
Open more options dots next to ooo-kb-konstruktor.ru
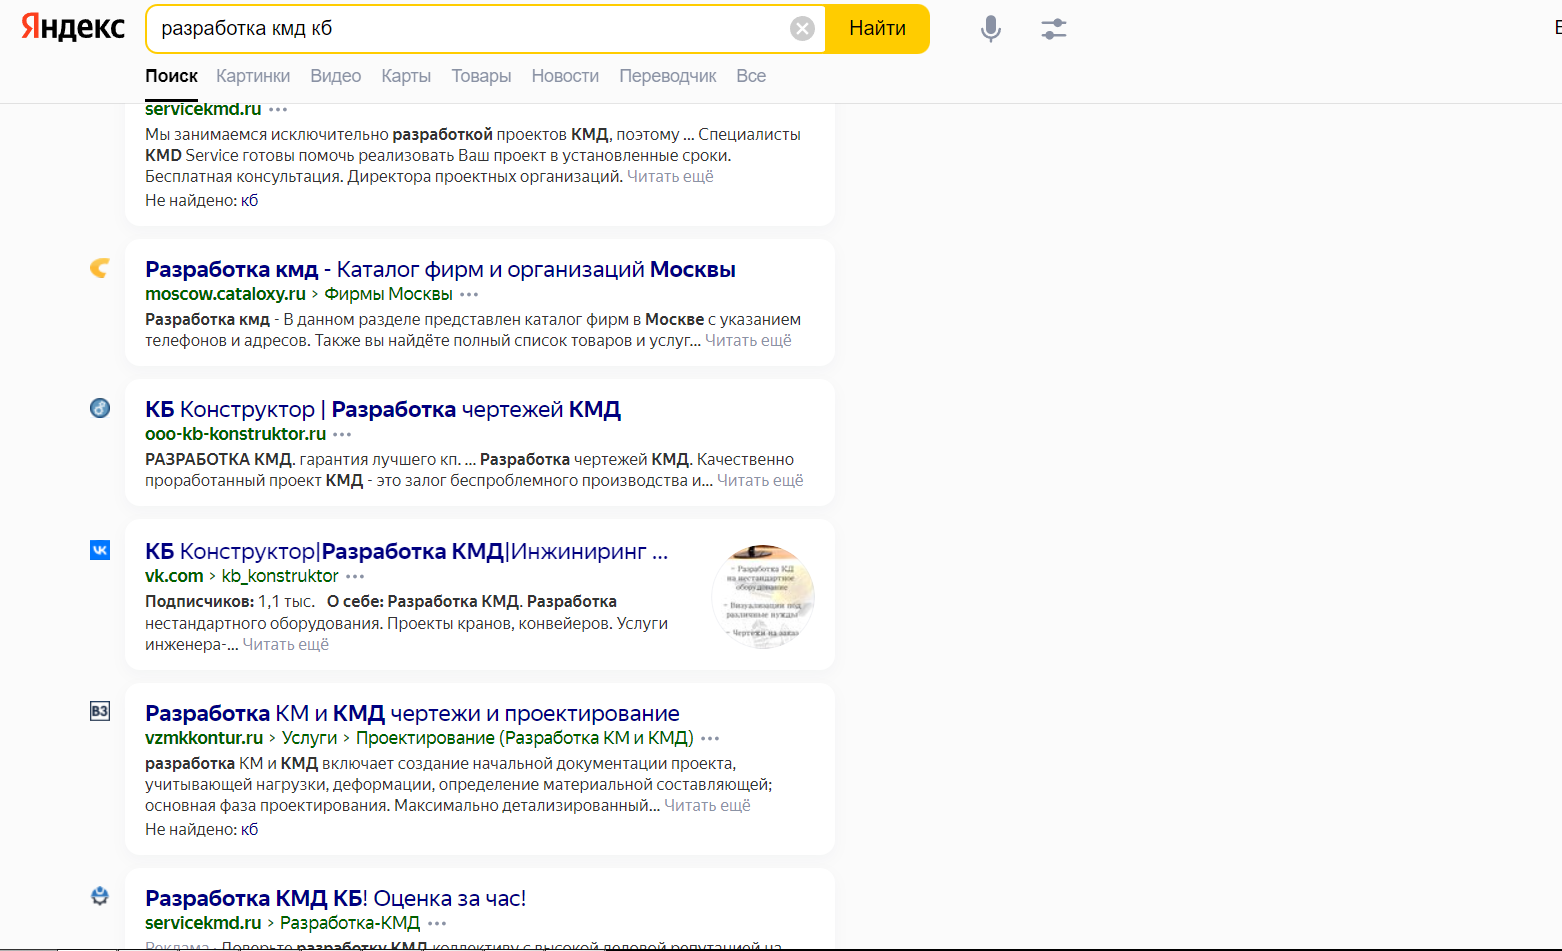tap(342, 435)
